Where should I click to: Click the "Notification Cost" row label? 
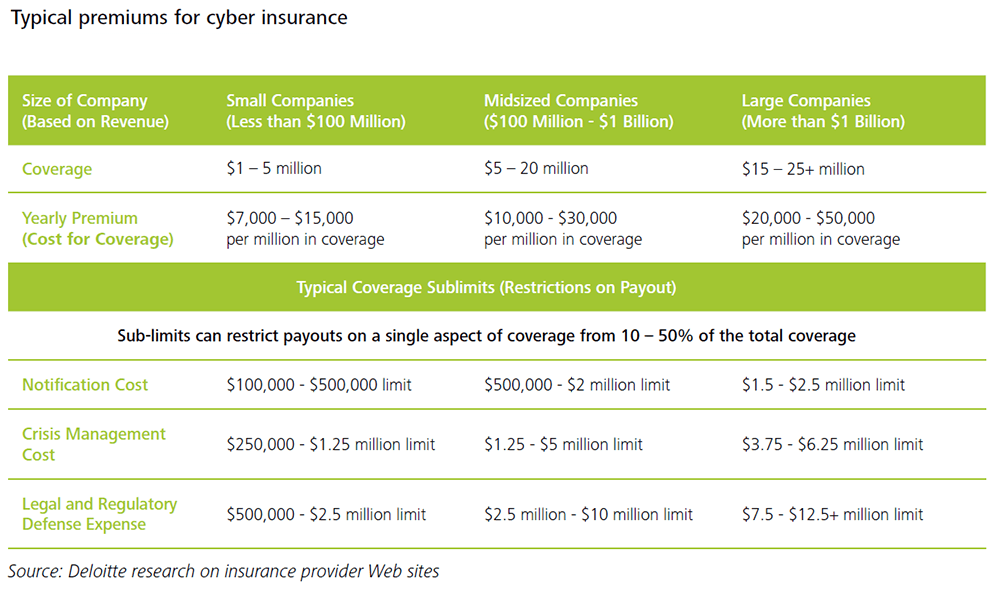point(85,385)
